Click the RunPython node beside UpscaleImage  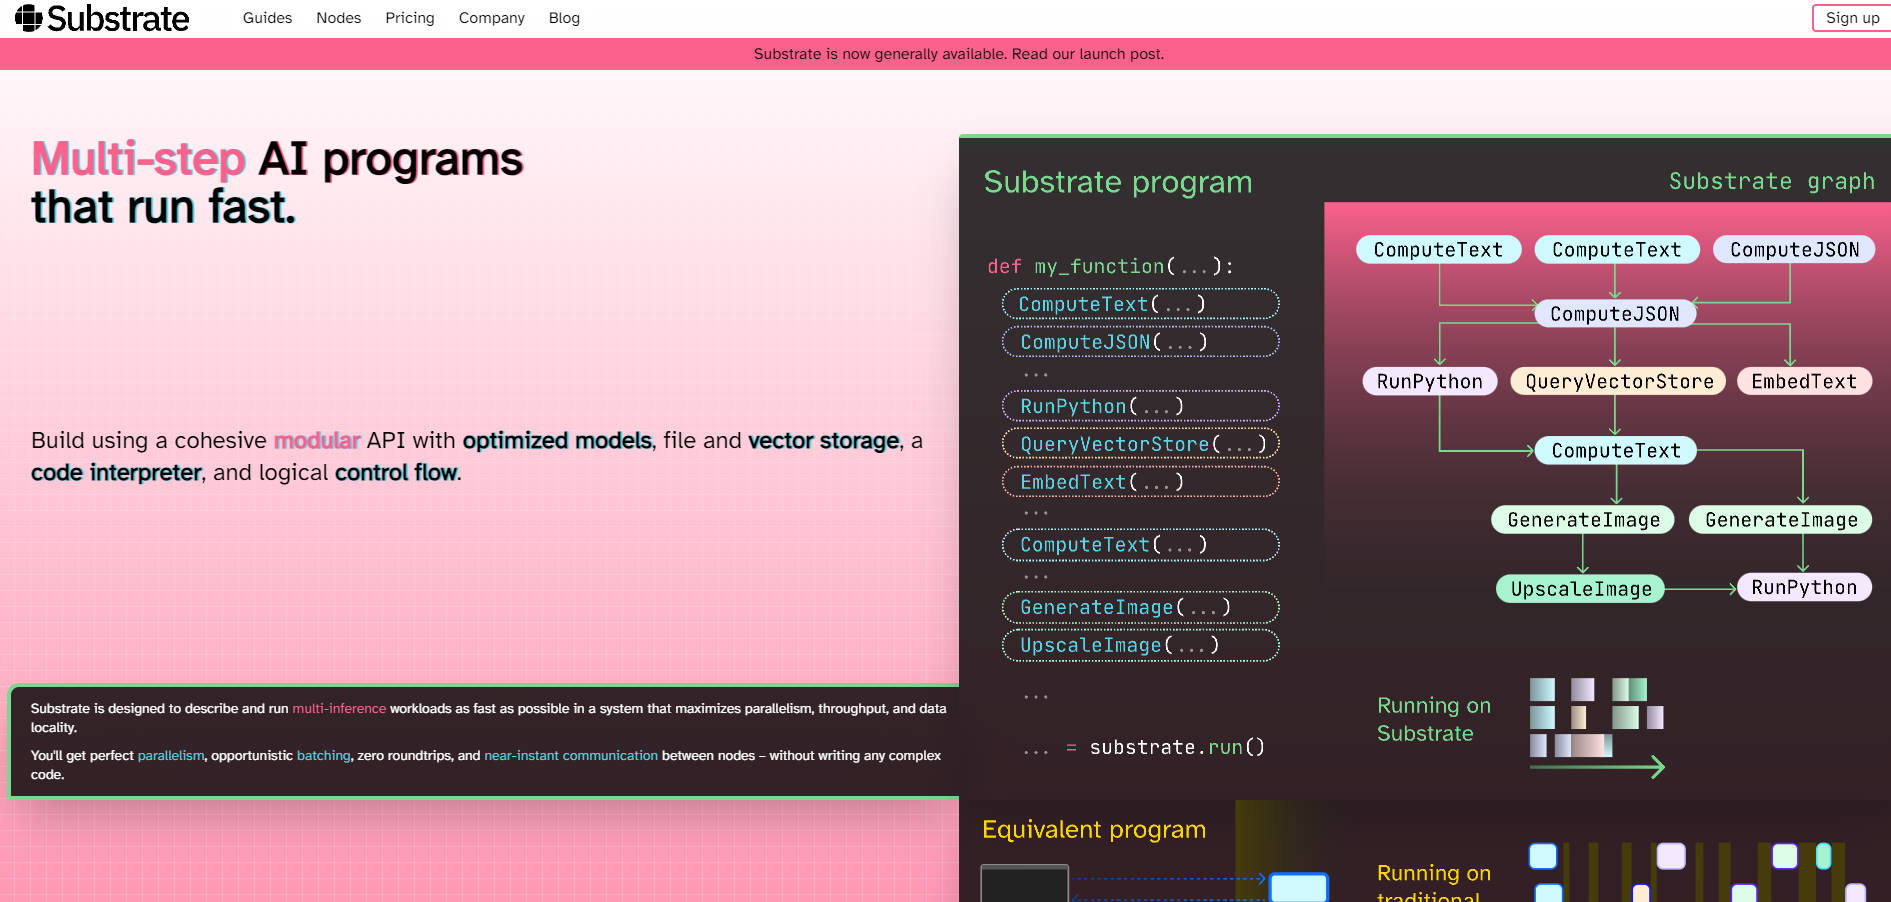[x=1803, y=587]
